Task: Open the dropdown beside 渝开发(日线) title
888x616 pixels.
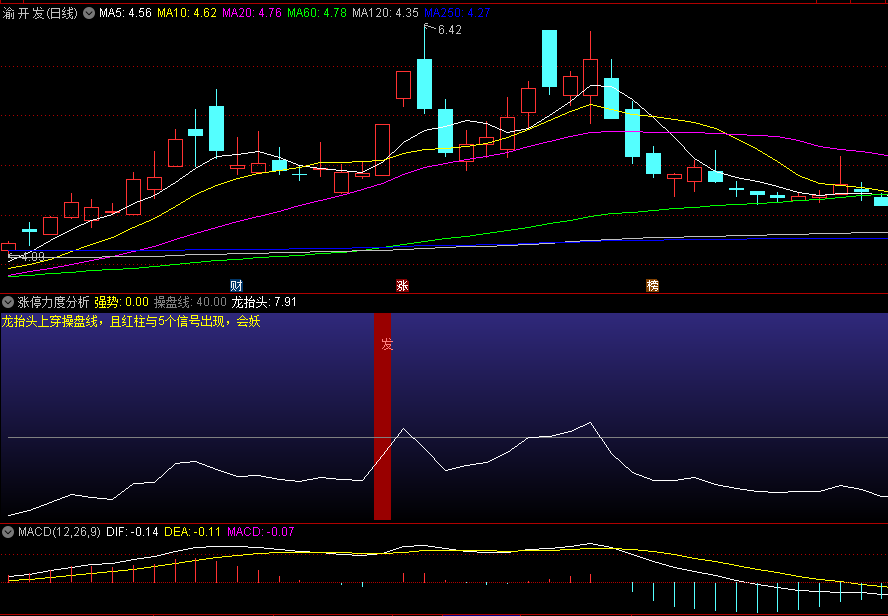Action: click(89, 14)
